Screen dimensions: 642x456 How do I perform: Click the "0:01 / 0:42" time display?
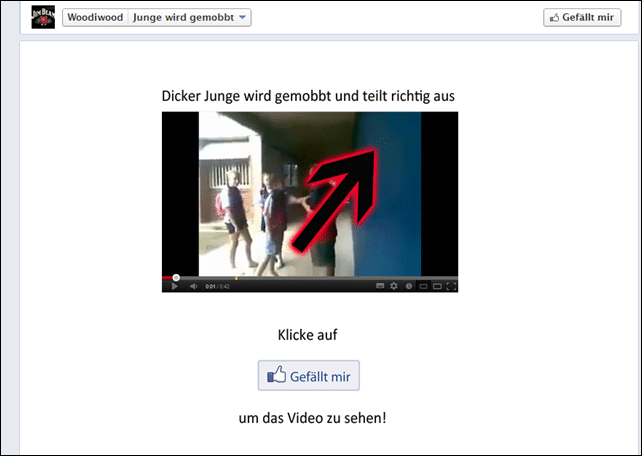(x=217, y=287)
